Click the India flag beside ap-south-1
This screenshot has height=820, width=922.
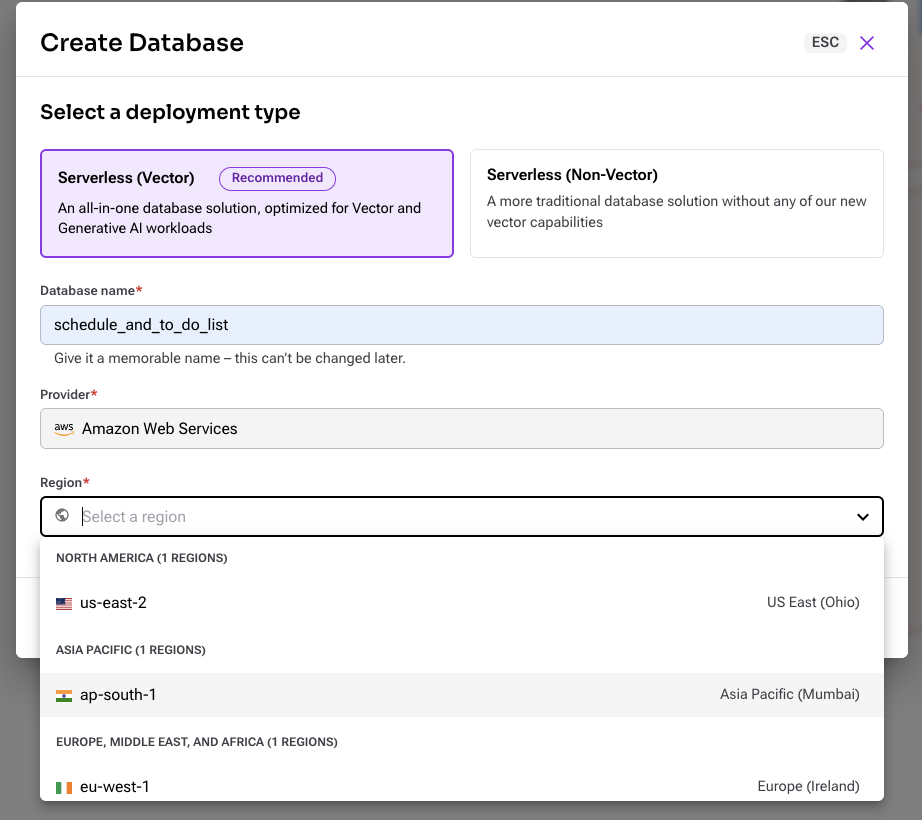click(x=64, y=694)
